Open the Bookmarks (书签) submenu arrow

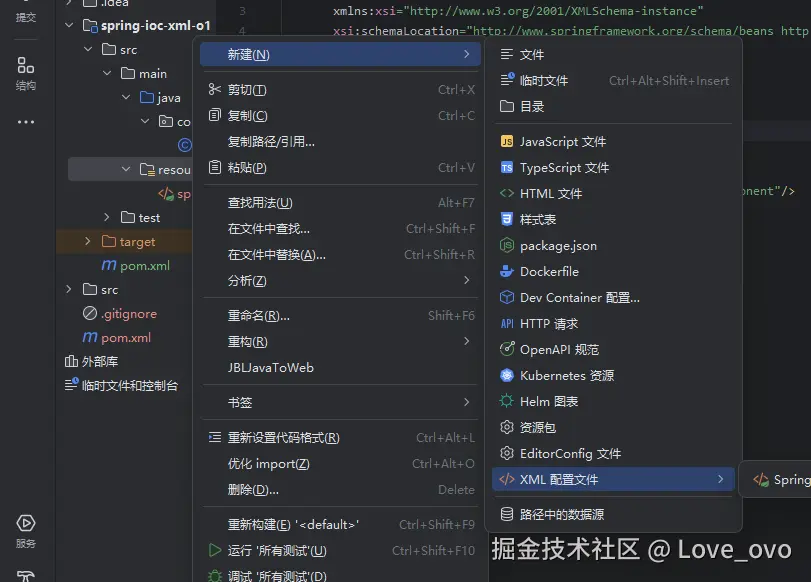[467, 402]
